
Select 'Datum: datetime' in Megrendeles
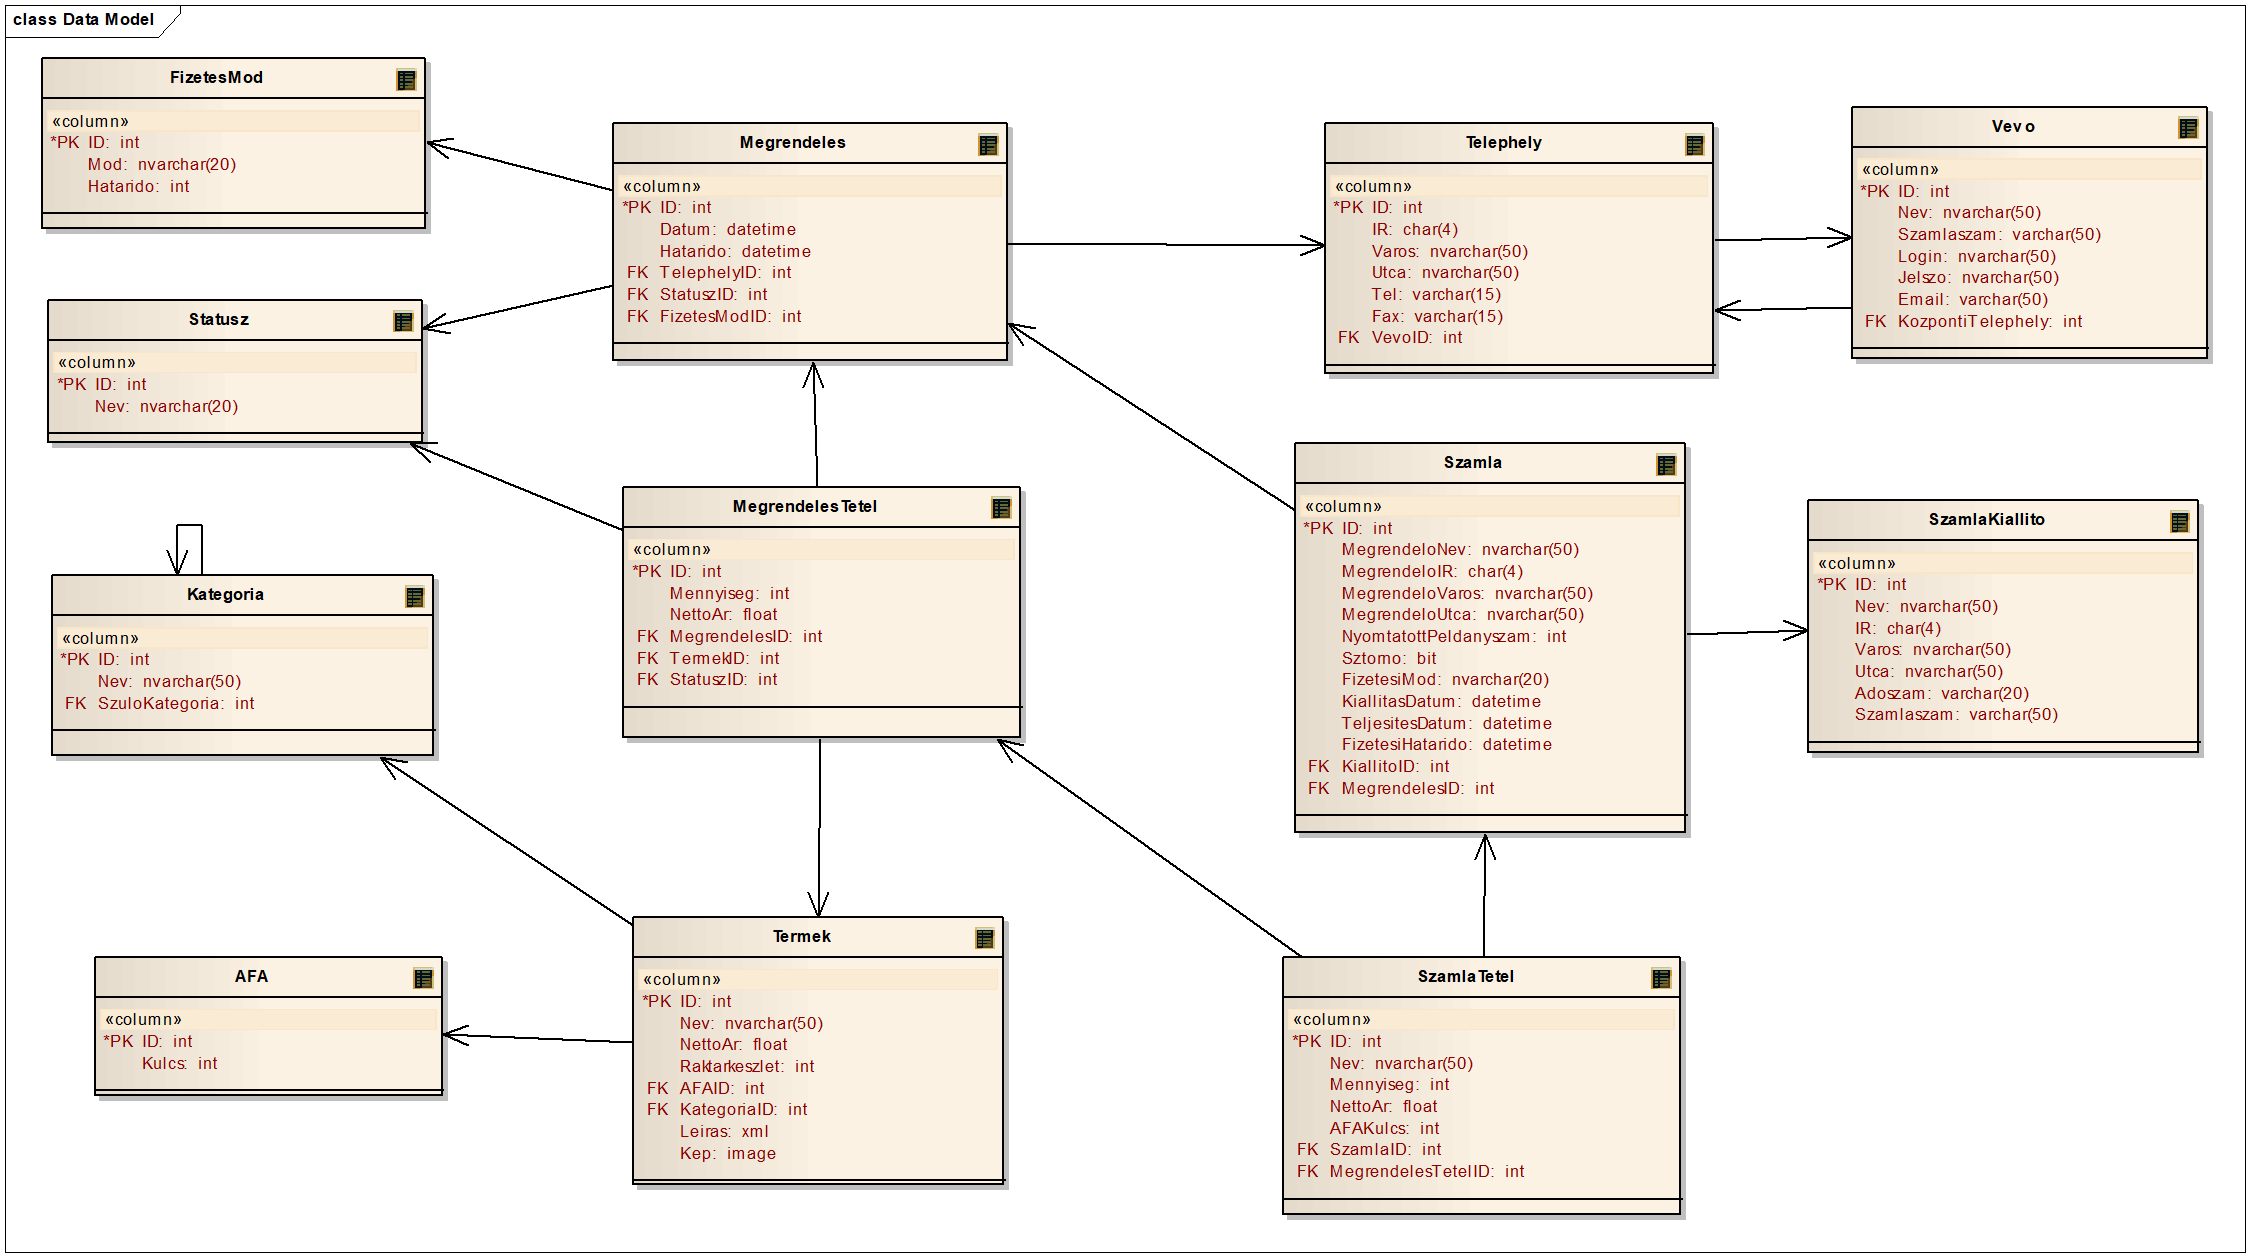pos(728,230)
